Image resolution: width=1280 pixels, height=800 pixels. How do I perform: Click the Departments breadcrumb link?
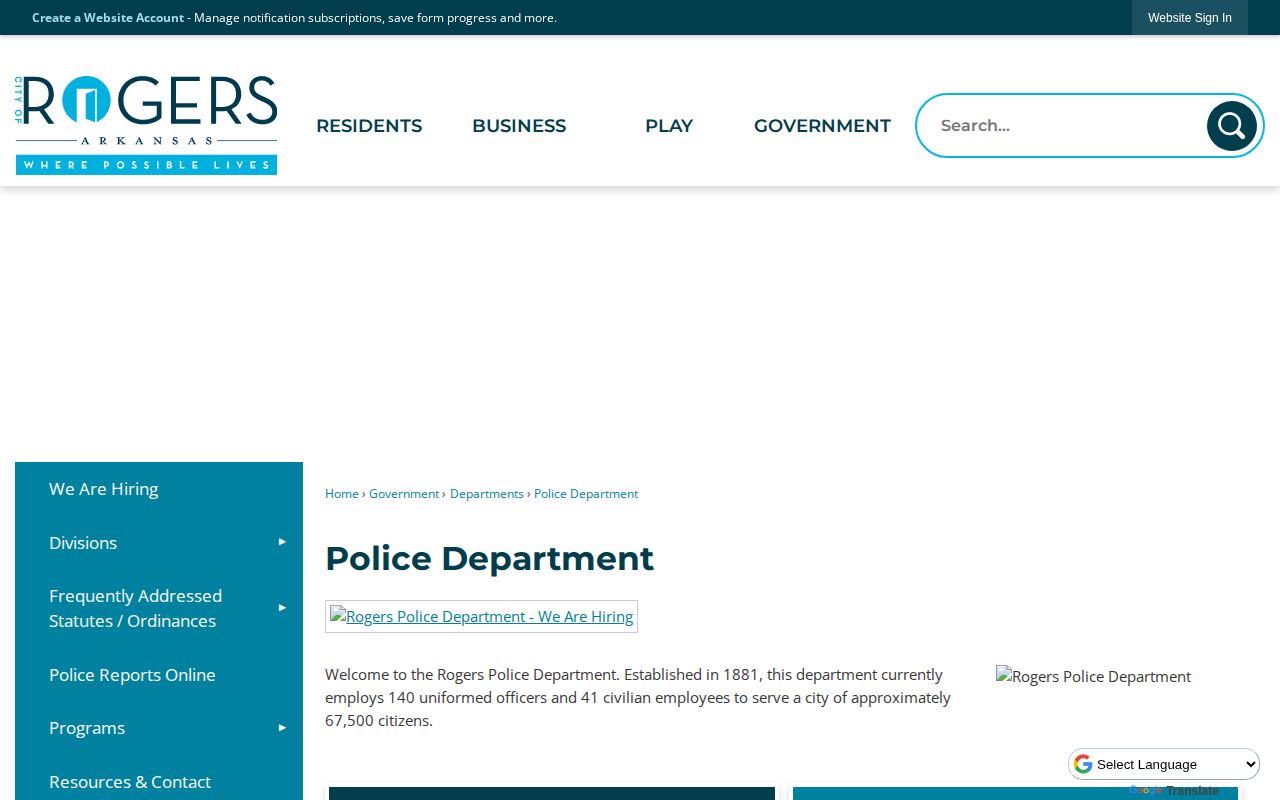(487, 494)
